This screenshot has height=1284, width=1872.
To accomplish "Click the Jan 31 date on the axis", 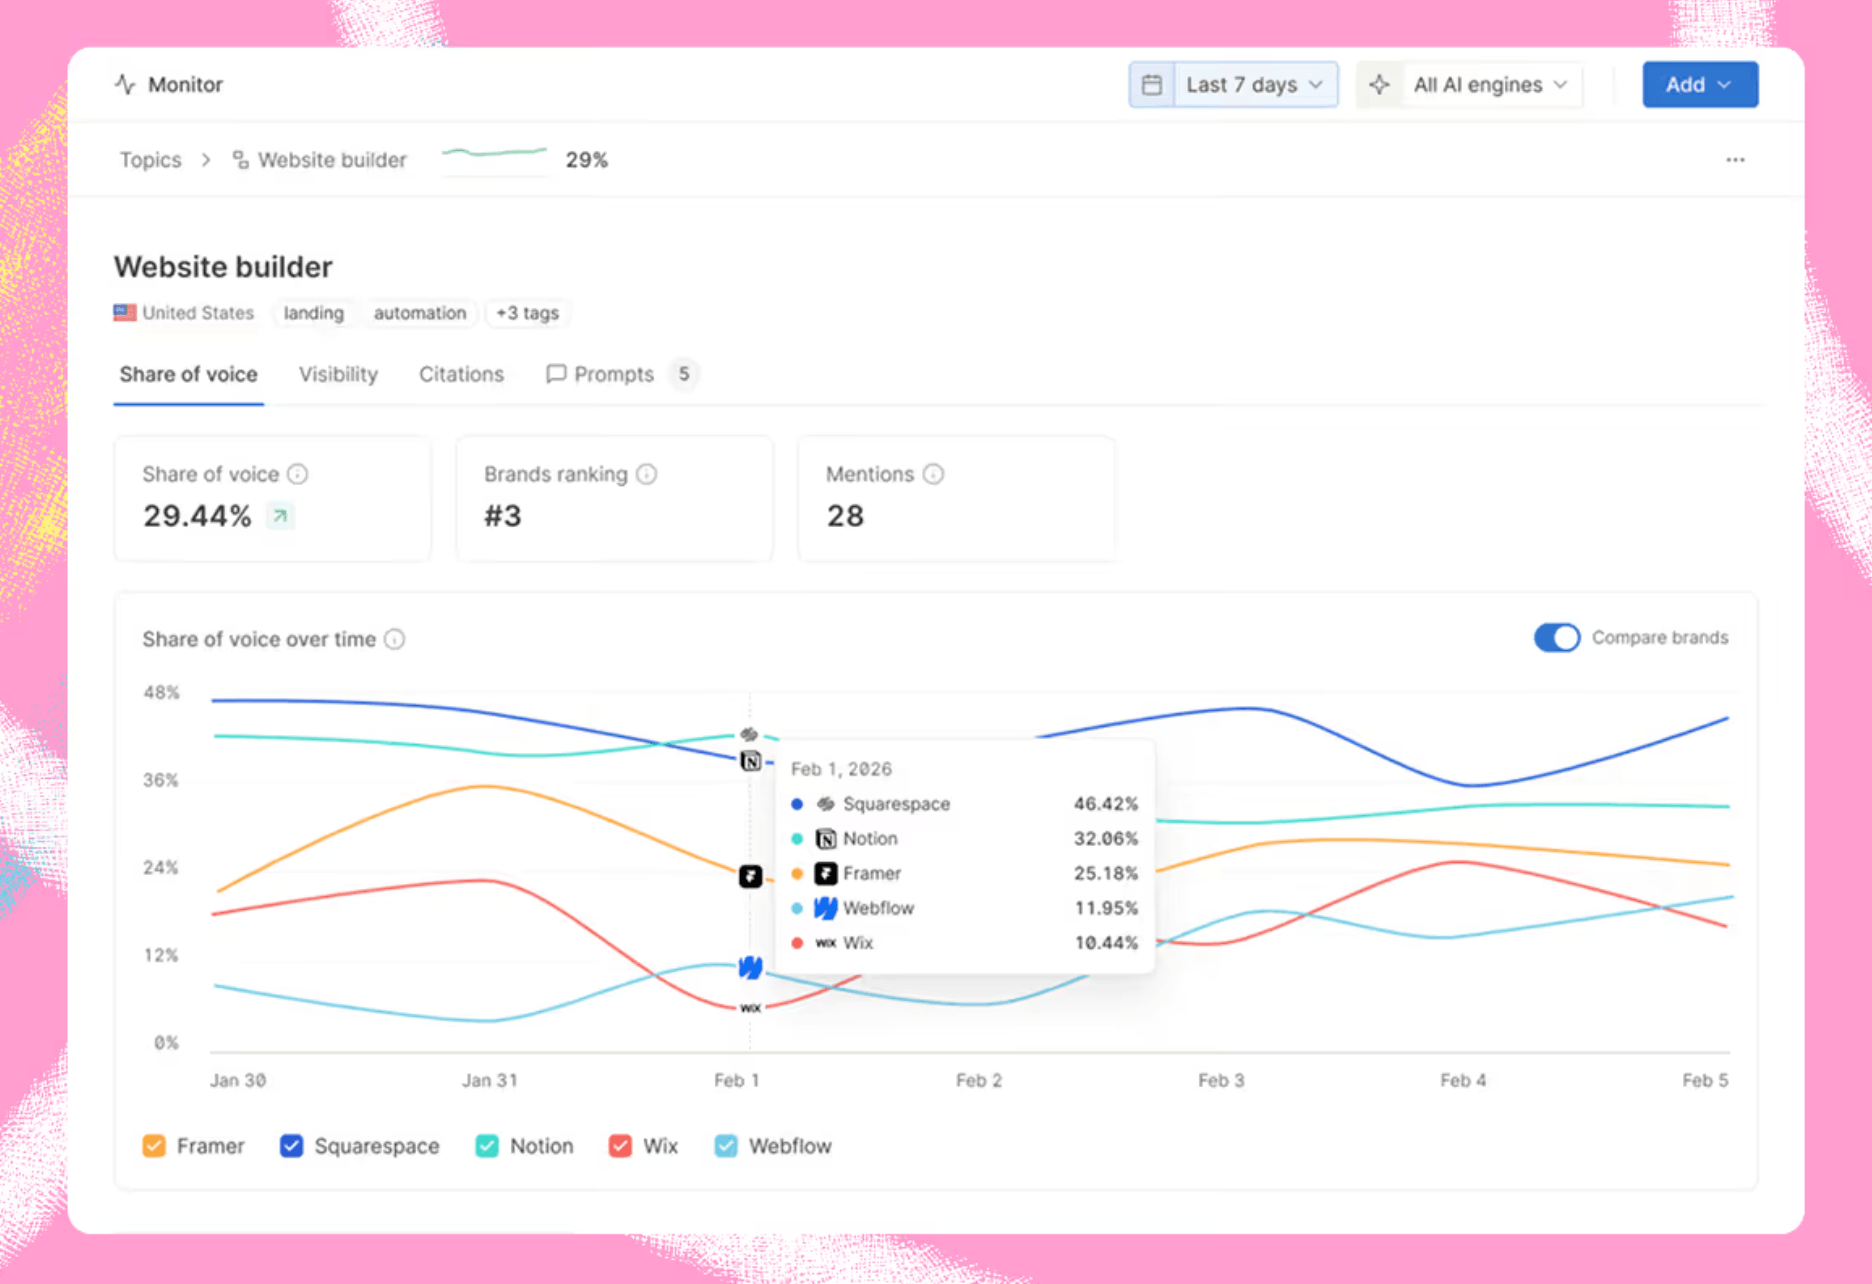I will (x=490, y=1080).
